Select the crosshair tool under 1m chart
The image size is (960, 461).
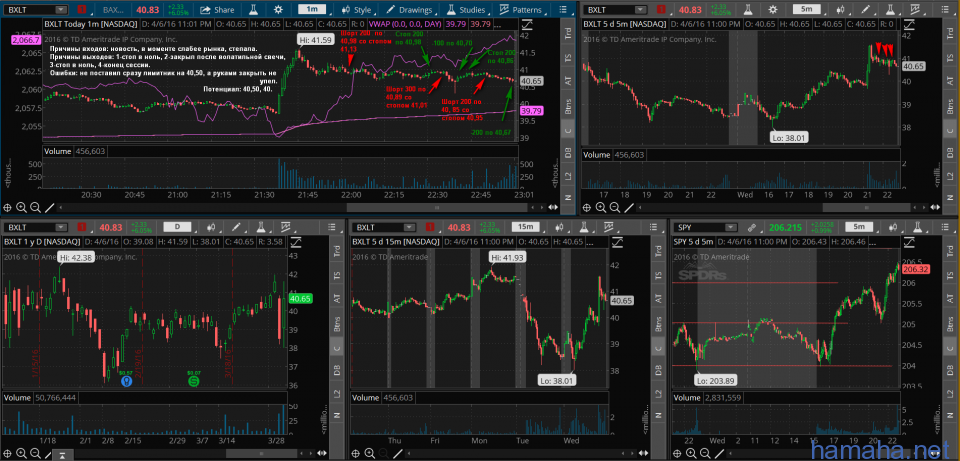pyautogui.click(x=8, y=208)
